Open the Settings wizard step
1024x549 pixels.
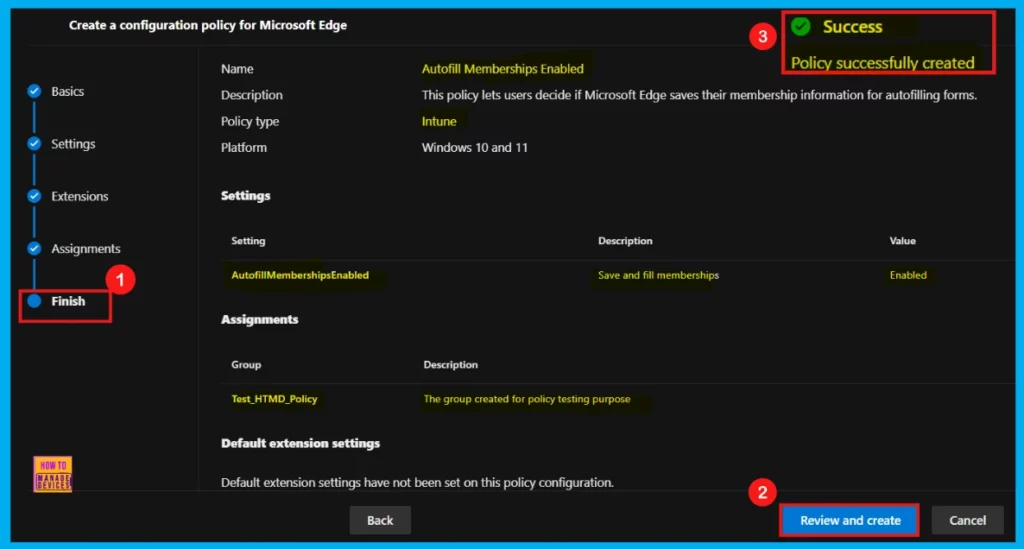click(73, 144)
